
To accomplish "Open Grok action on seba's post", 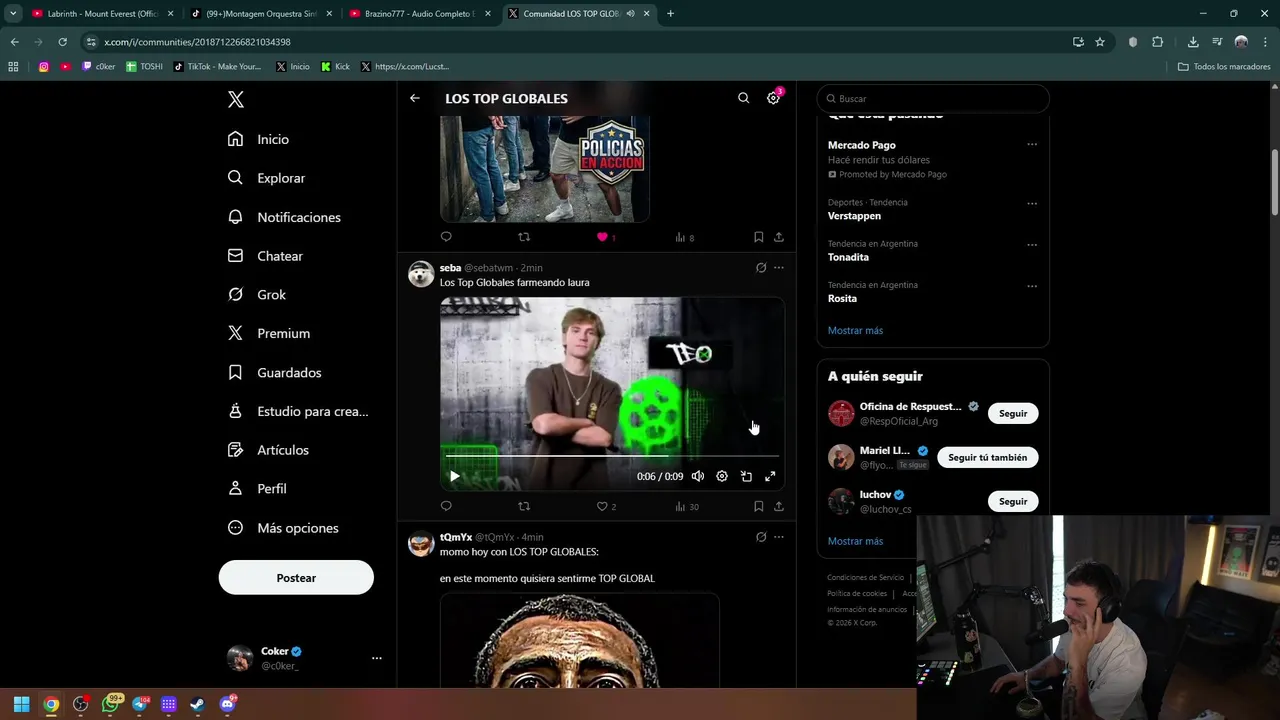I will (761, 268).
